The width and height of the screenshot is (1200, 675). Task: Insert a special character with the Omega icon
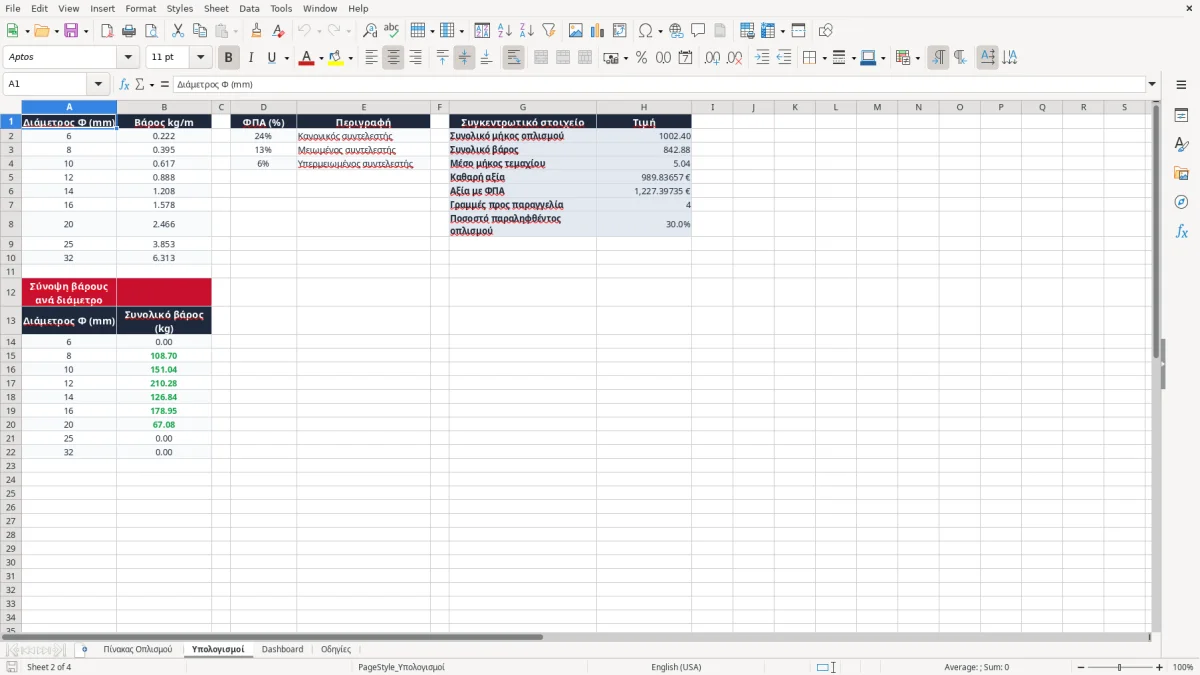pos(646,31)
